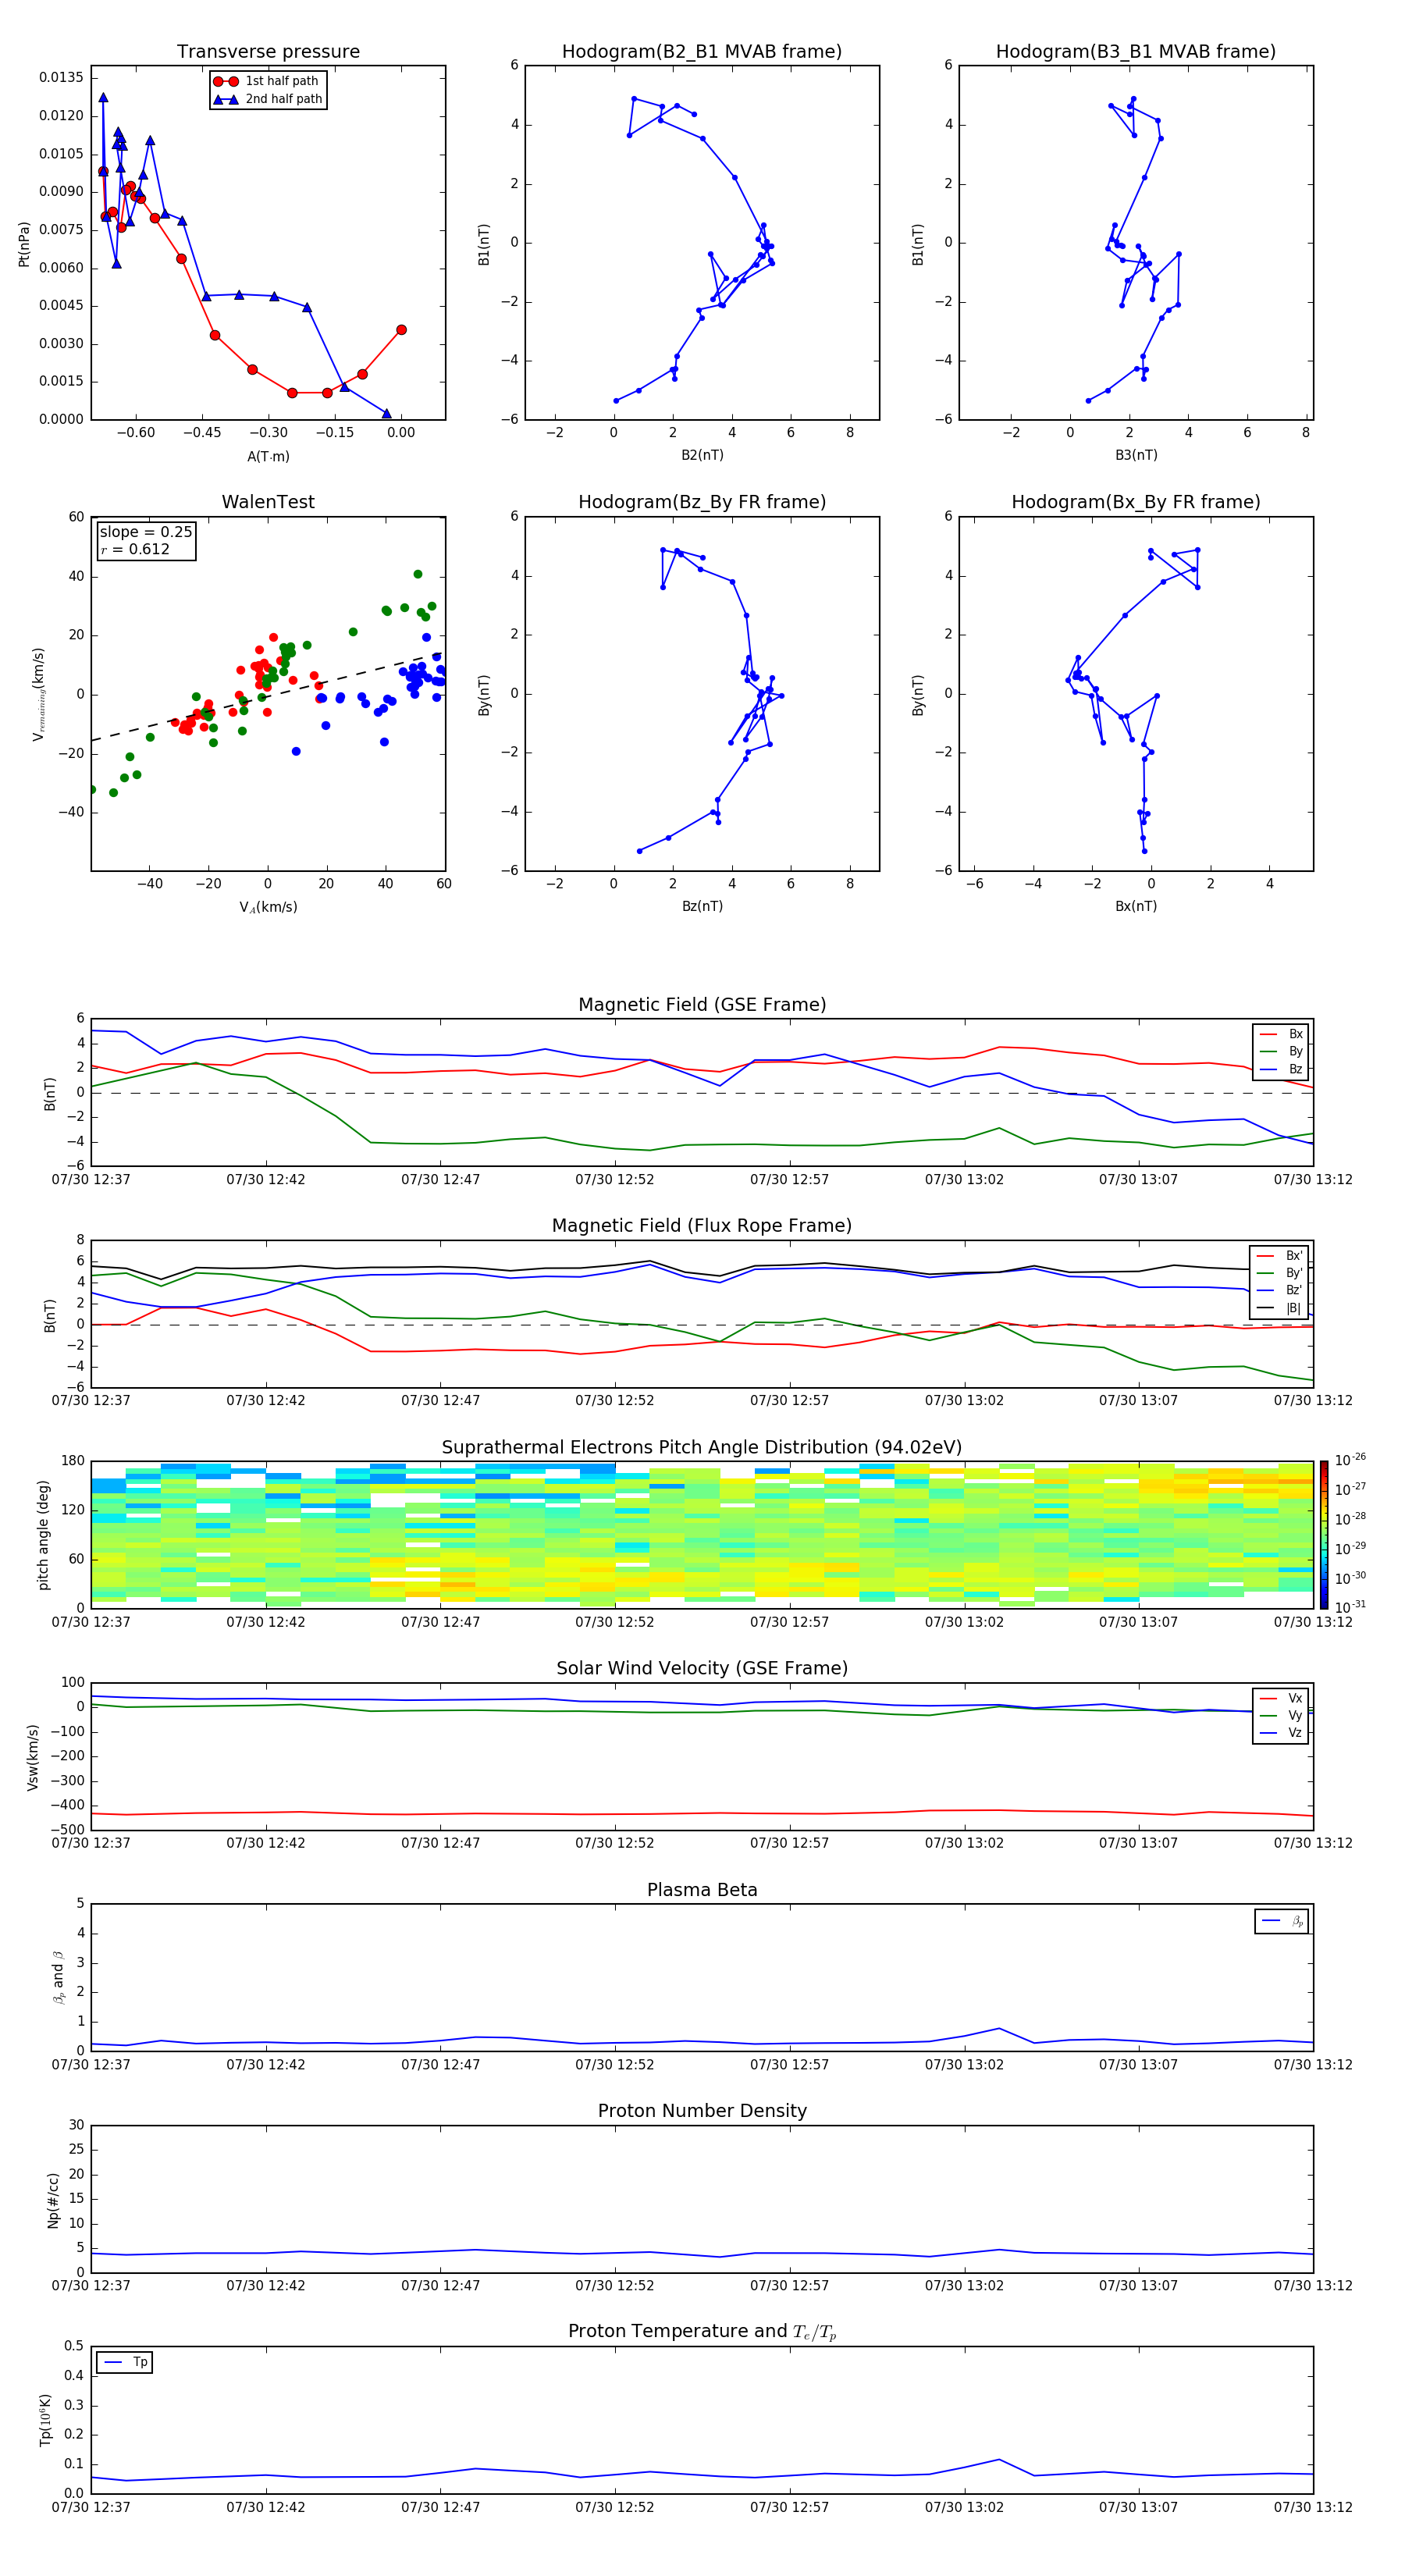Click the 'Suprathermal Electrons Pitch Angle Distribution' title
The image size is (1405, 2576).
coord(702,1448)
